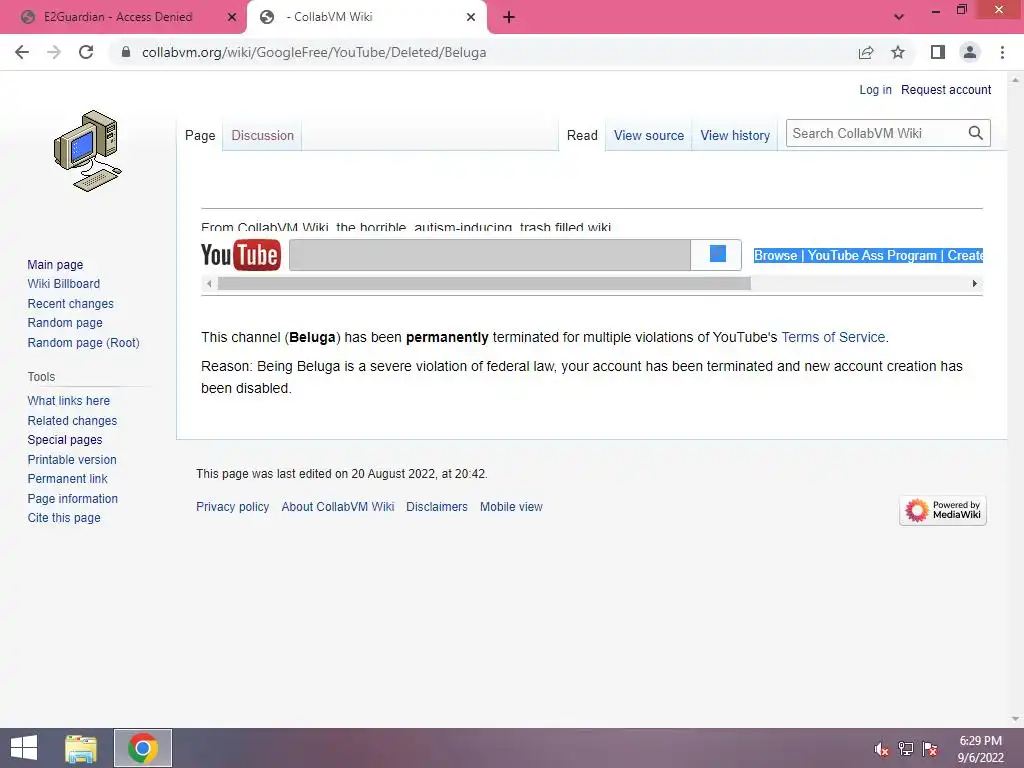1024x768 pixels.
Task: Click Request account link
Action: click(x=946, y=89)
